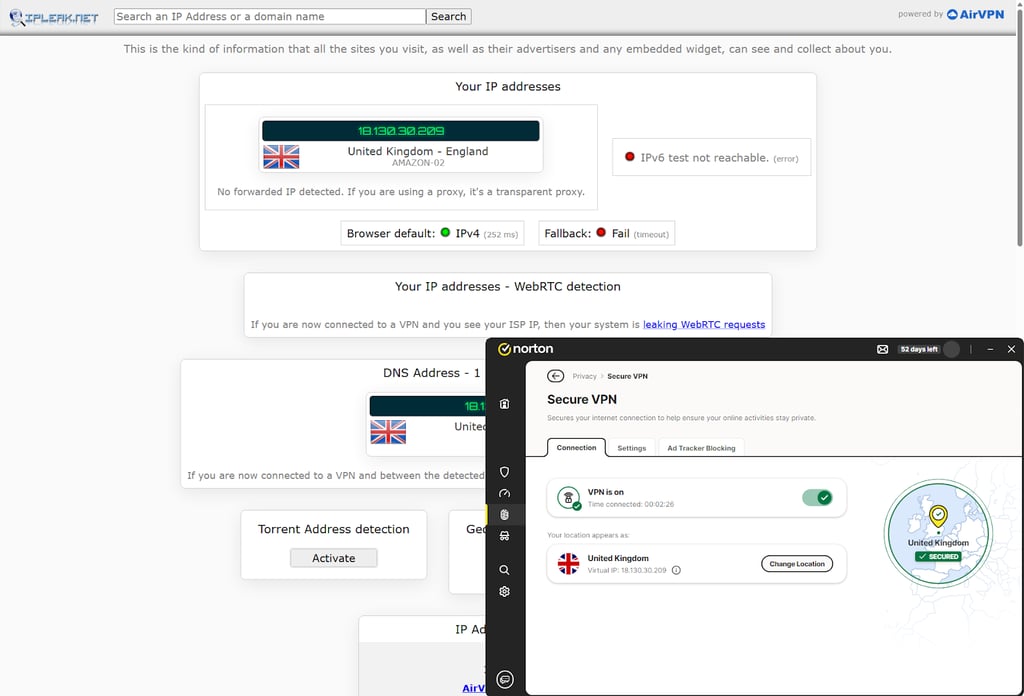Open the leaking WebRTC requests link
Screen dimensions: 1024x696
[704, 324]
